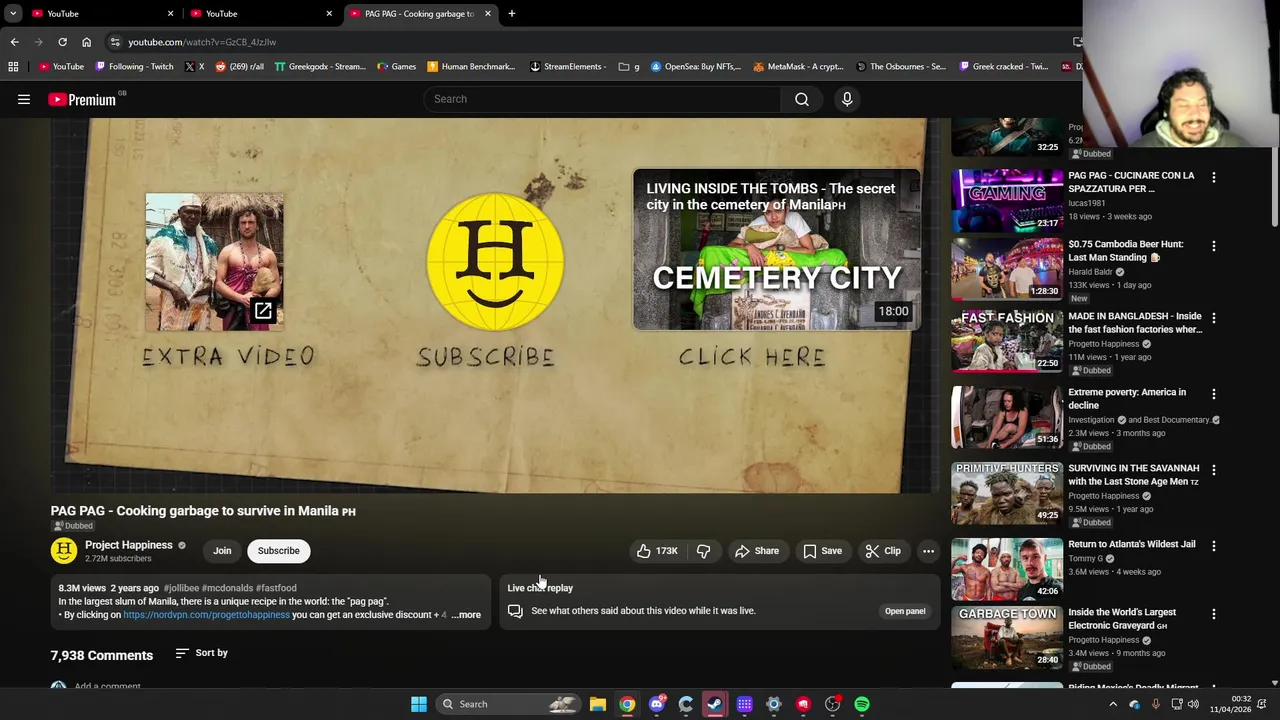Open Extreme poverty America in decline title

[x=1127, y=399]
